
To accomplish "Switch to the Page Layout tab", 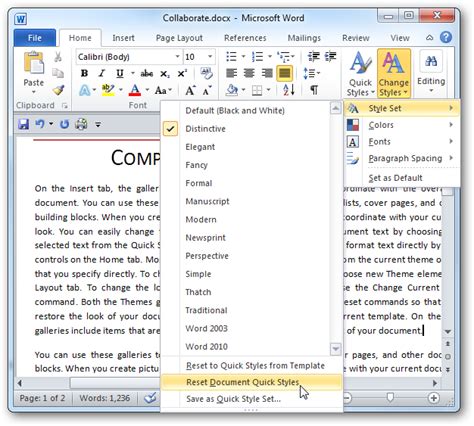I will coord(179,38).
